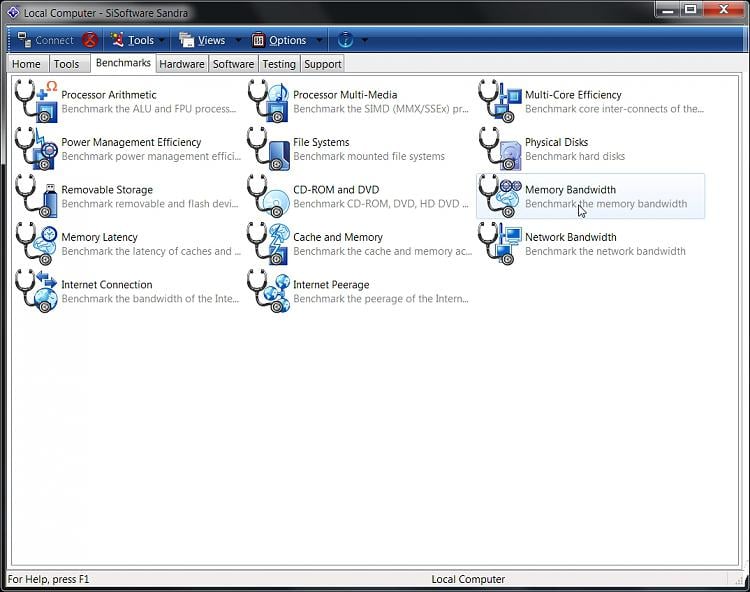Maximize the Sandra window
This screenshot has width=750, height=592.
click(x=691, y=9)
